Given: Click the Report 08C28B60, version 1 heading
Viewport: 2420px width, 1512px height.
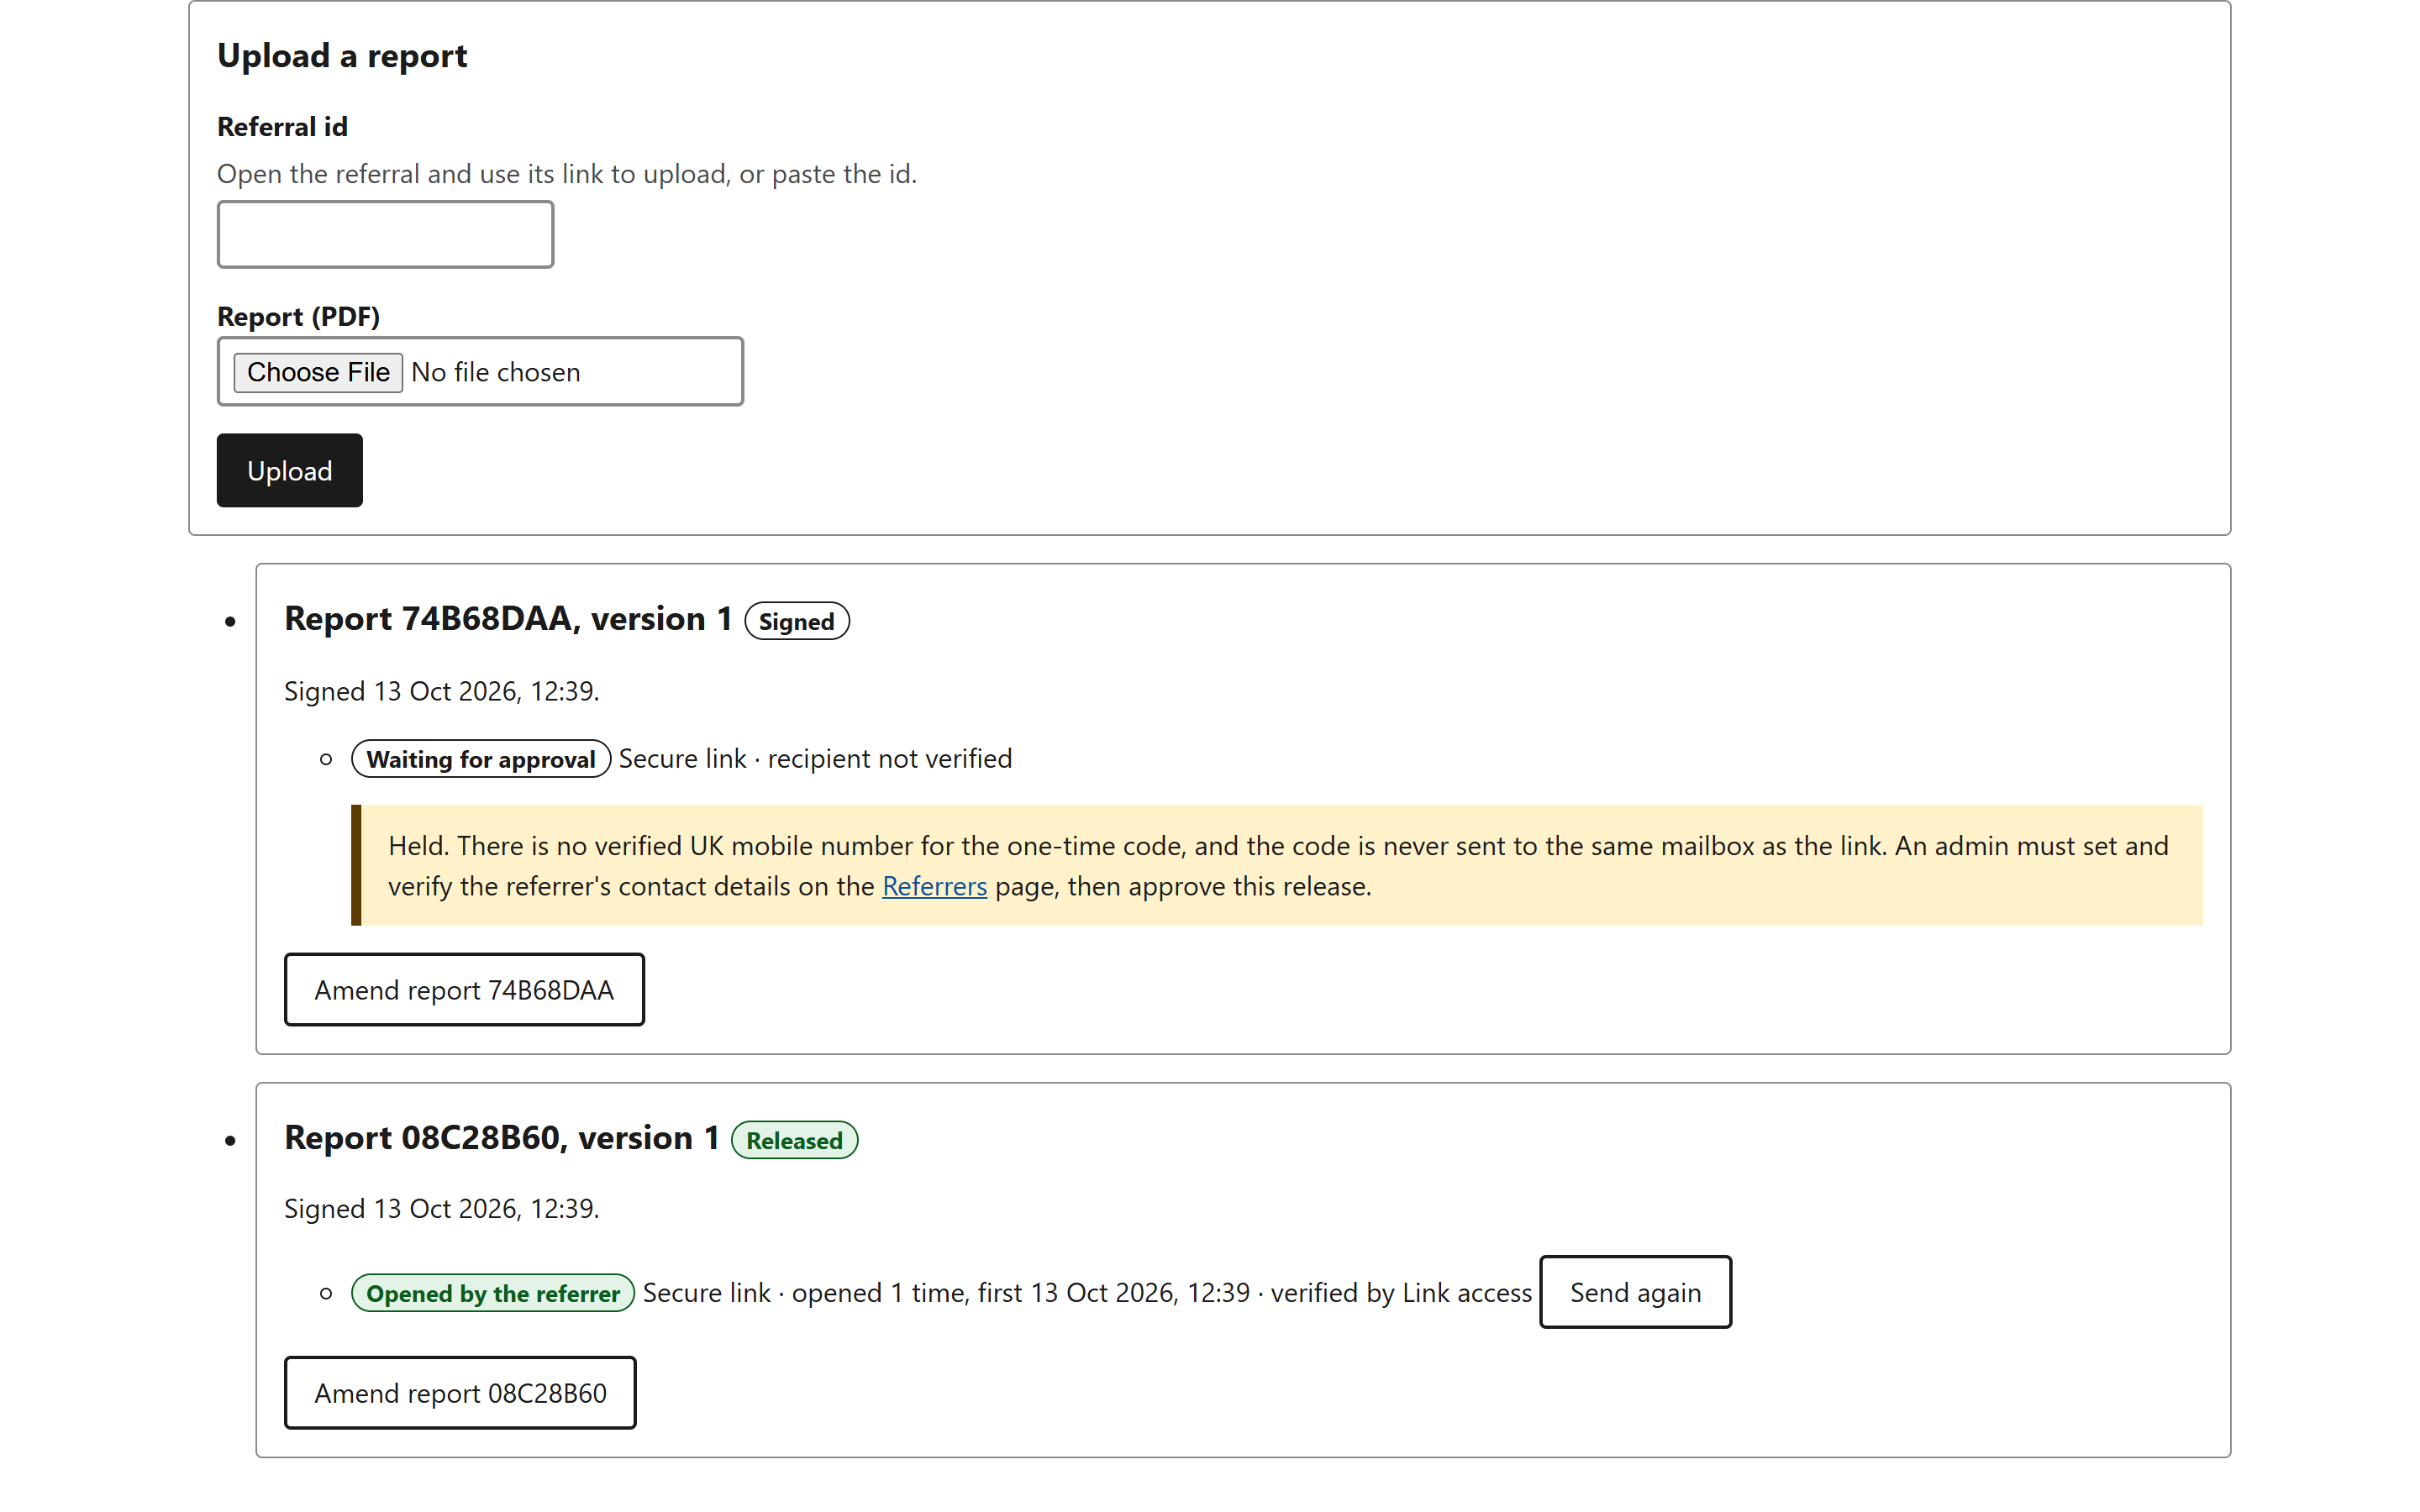Looking at the screenshot, I should [x=502, y=1137].
